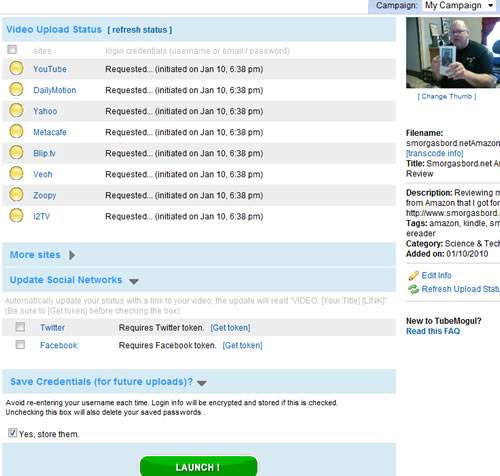The image size is (500, 476).
Task: Click the 'Added on: 01/10/2010' text
Action: 447,254
